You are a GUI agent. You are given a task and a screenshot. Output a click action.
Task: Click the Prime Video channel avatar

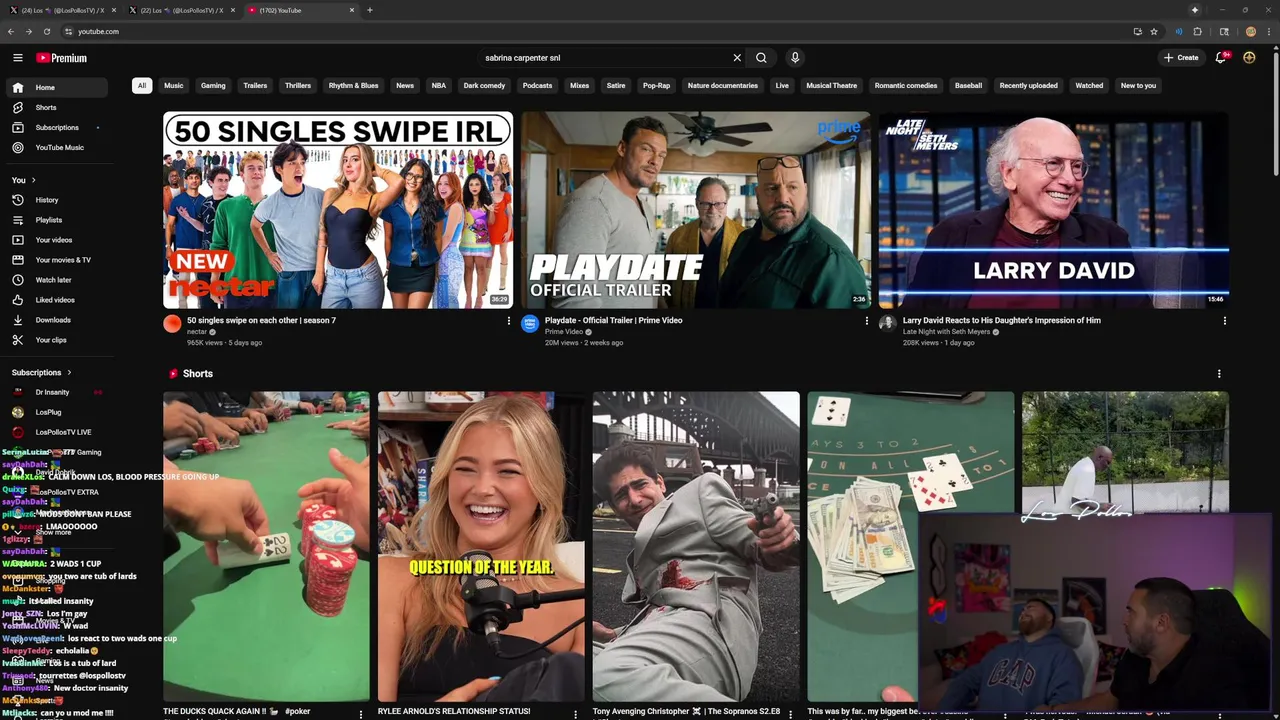(530, 323)
